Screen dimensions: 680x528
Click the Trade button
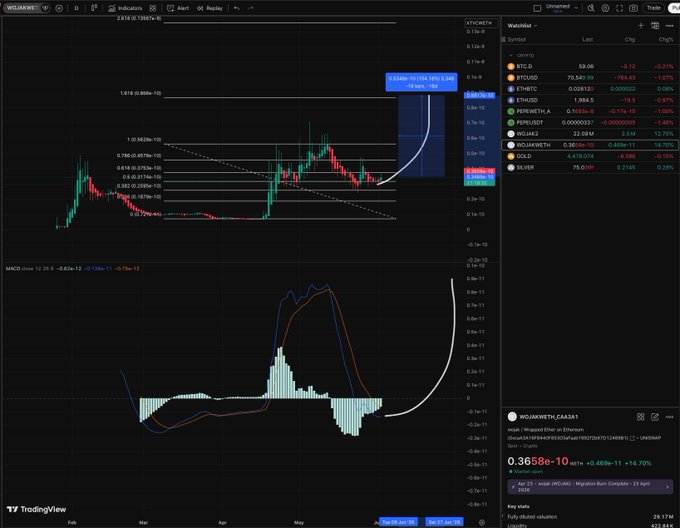654,8
